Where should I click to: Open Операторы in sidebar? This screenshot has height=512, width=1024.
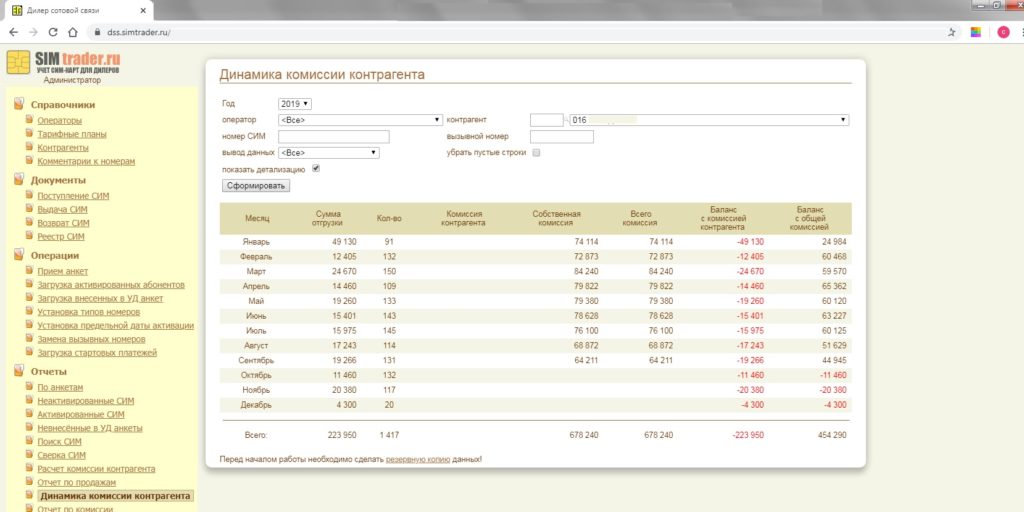pyautogui.click(x=59, y=121)
